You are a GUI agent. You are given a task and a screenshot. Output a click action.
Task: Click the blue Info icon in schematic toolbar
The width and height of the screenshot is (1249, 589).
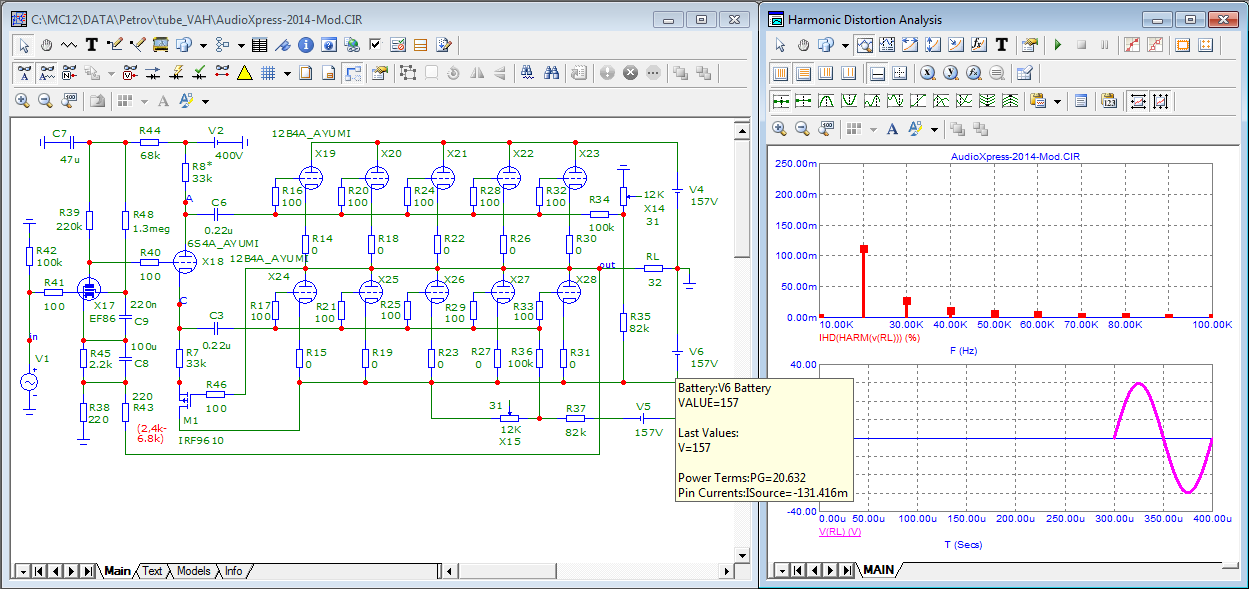306,45
